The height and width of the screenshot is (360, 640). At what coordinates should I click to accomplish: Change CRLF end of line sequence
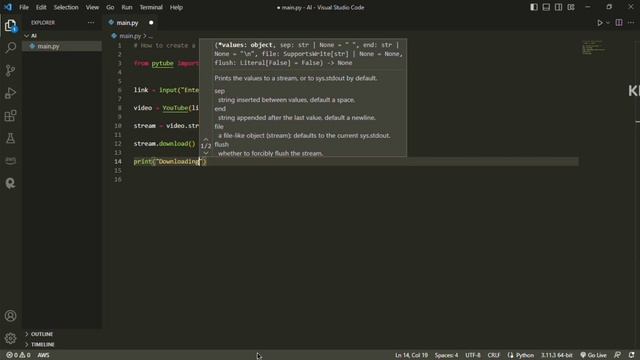493,355
